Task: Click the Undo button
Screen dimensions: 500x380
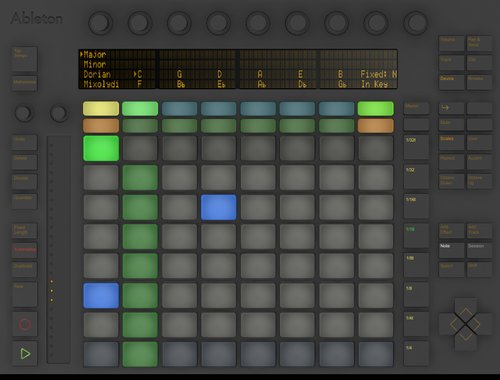Action: [x=25, y=143]
